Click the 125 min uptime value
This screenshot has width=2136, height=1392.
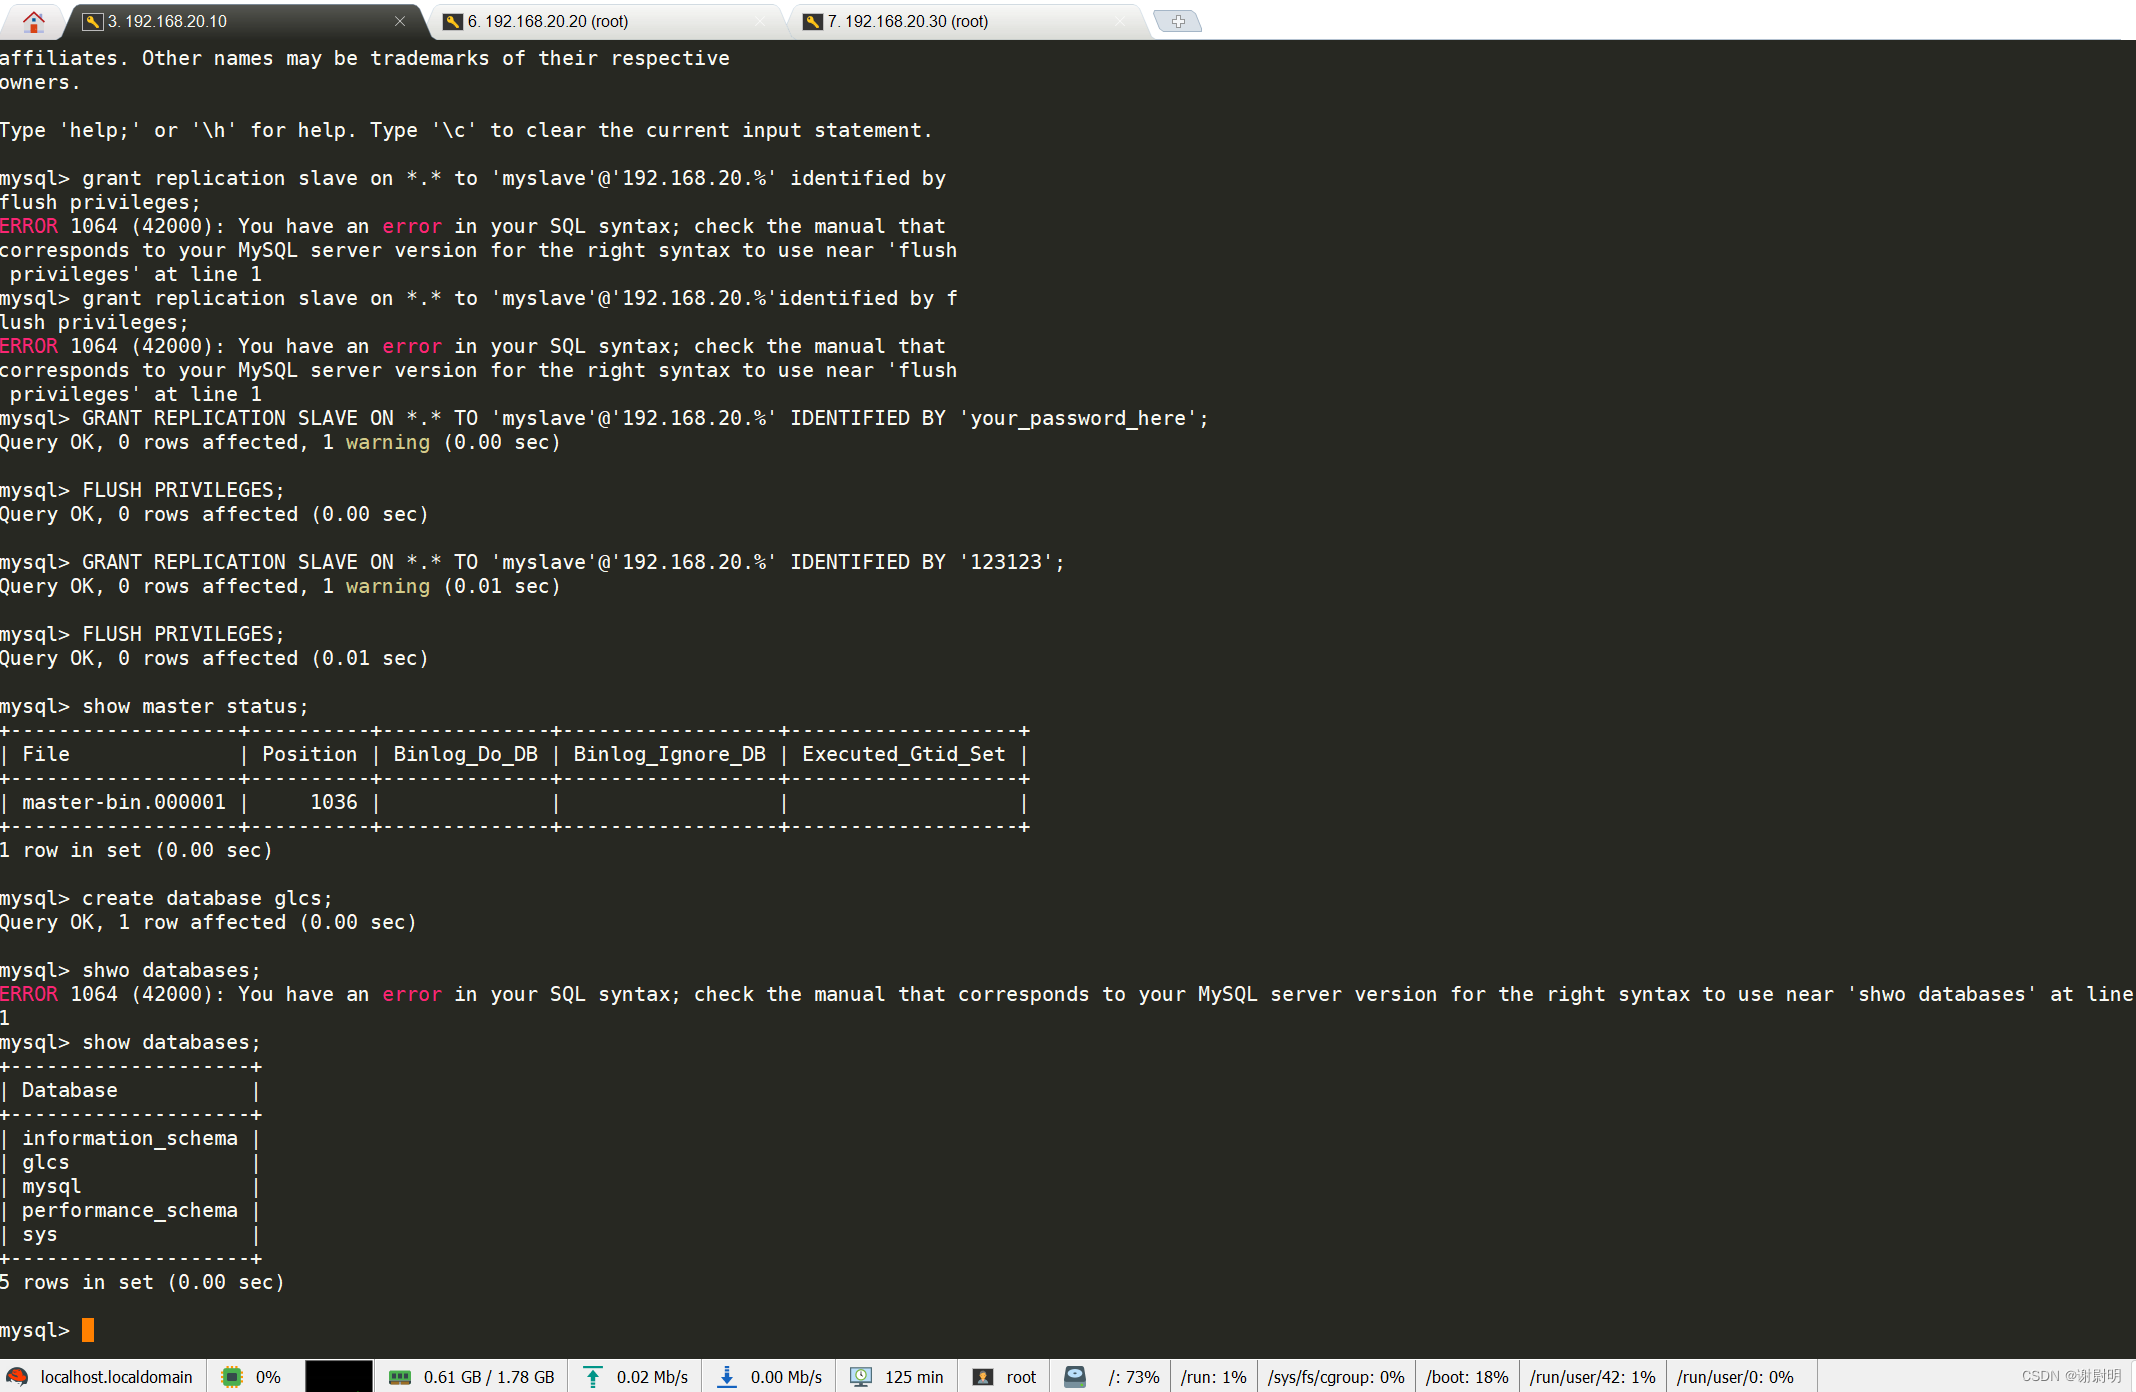coord(914,1377)
